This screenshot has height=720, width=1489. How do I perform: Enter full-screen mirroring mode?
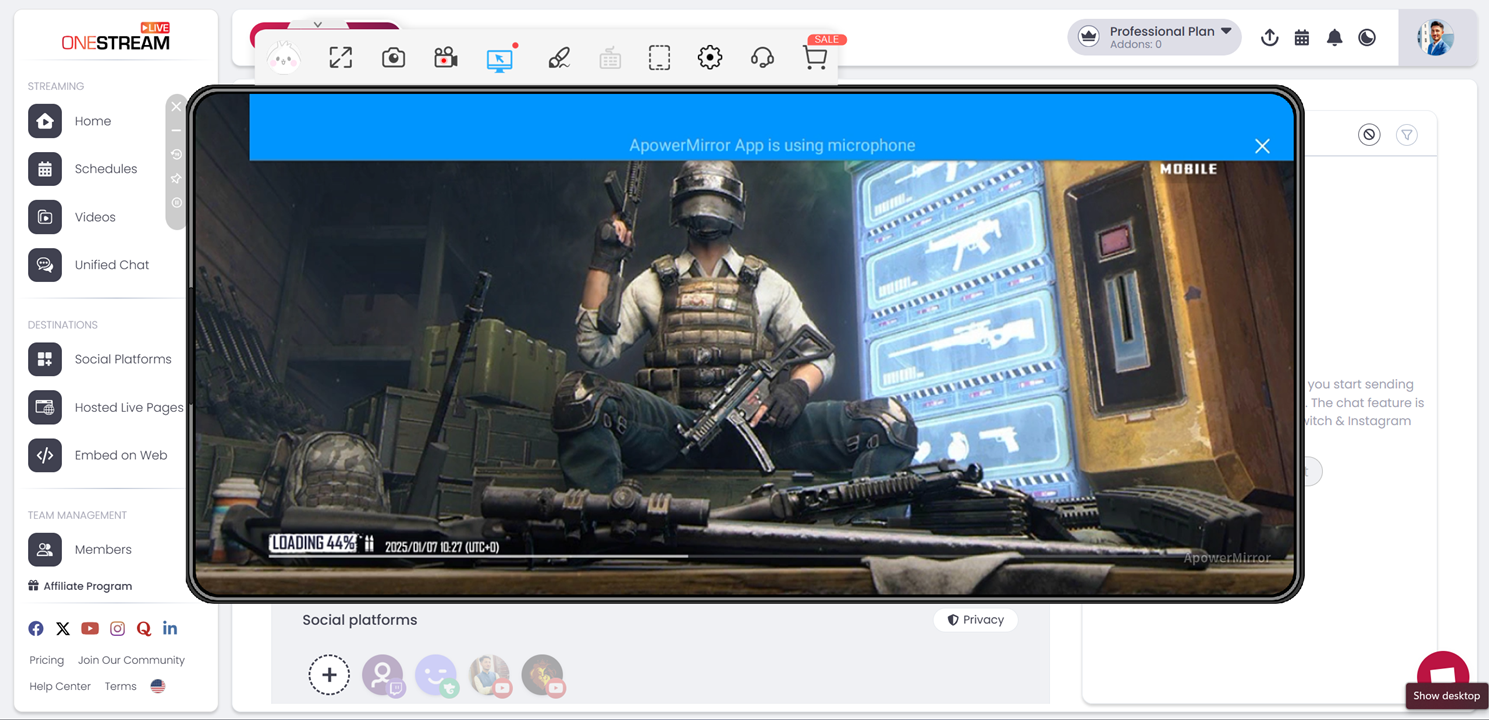point(340,57)
